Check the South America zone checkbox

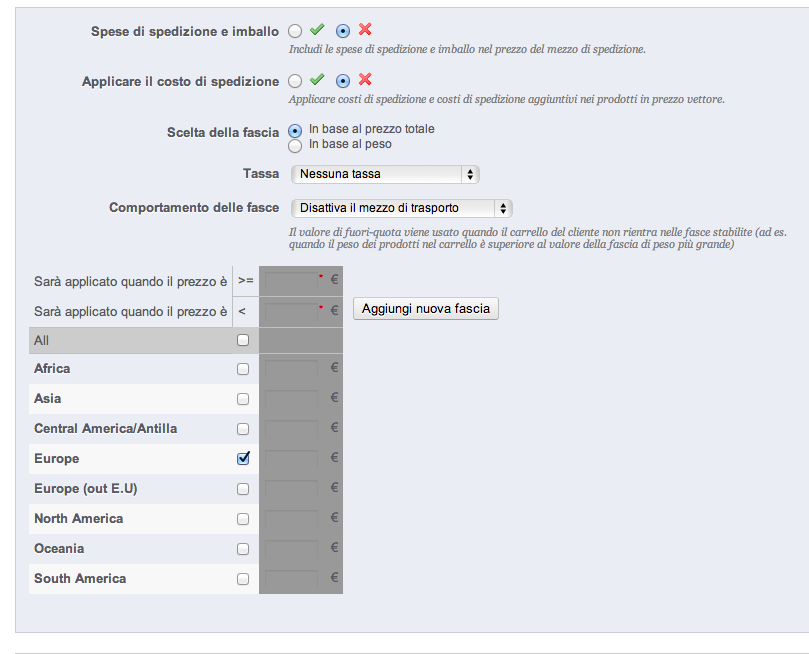click(x=243, y=579)
